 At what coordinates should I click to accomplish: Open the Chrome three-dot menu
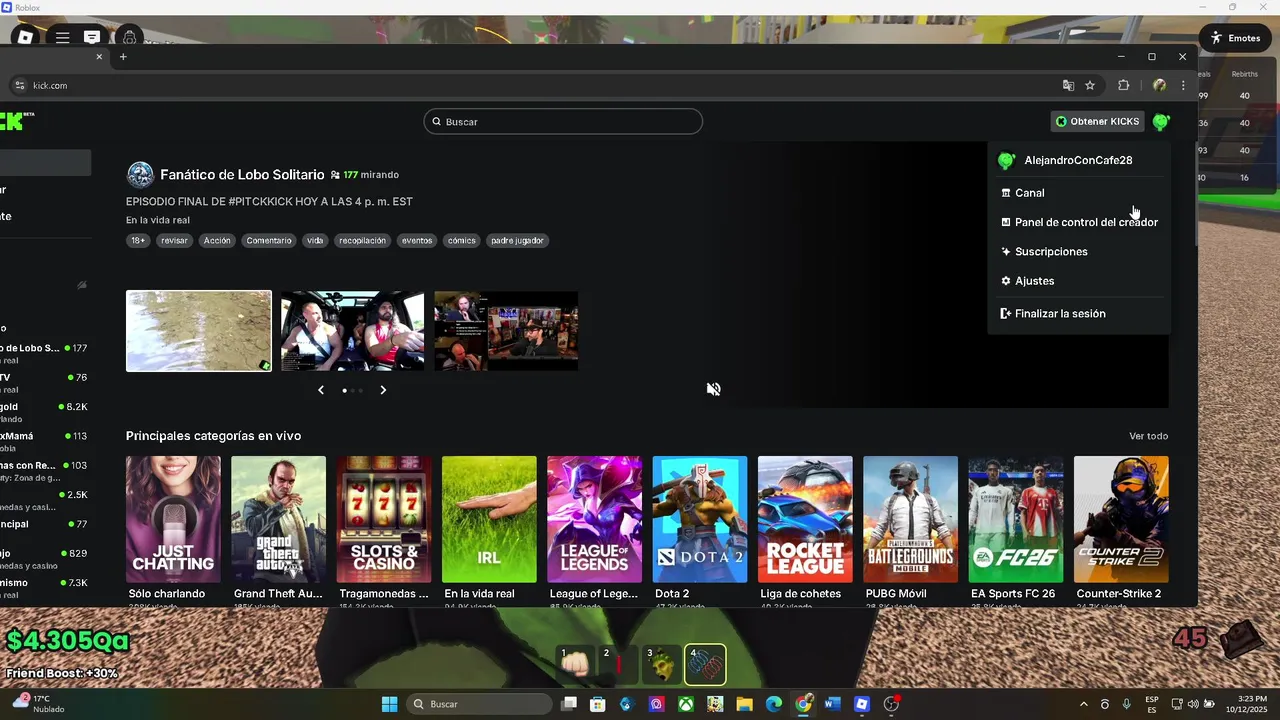pyautogui.click(x=1183, y=86)
